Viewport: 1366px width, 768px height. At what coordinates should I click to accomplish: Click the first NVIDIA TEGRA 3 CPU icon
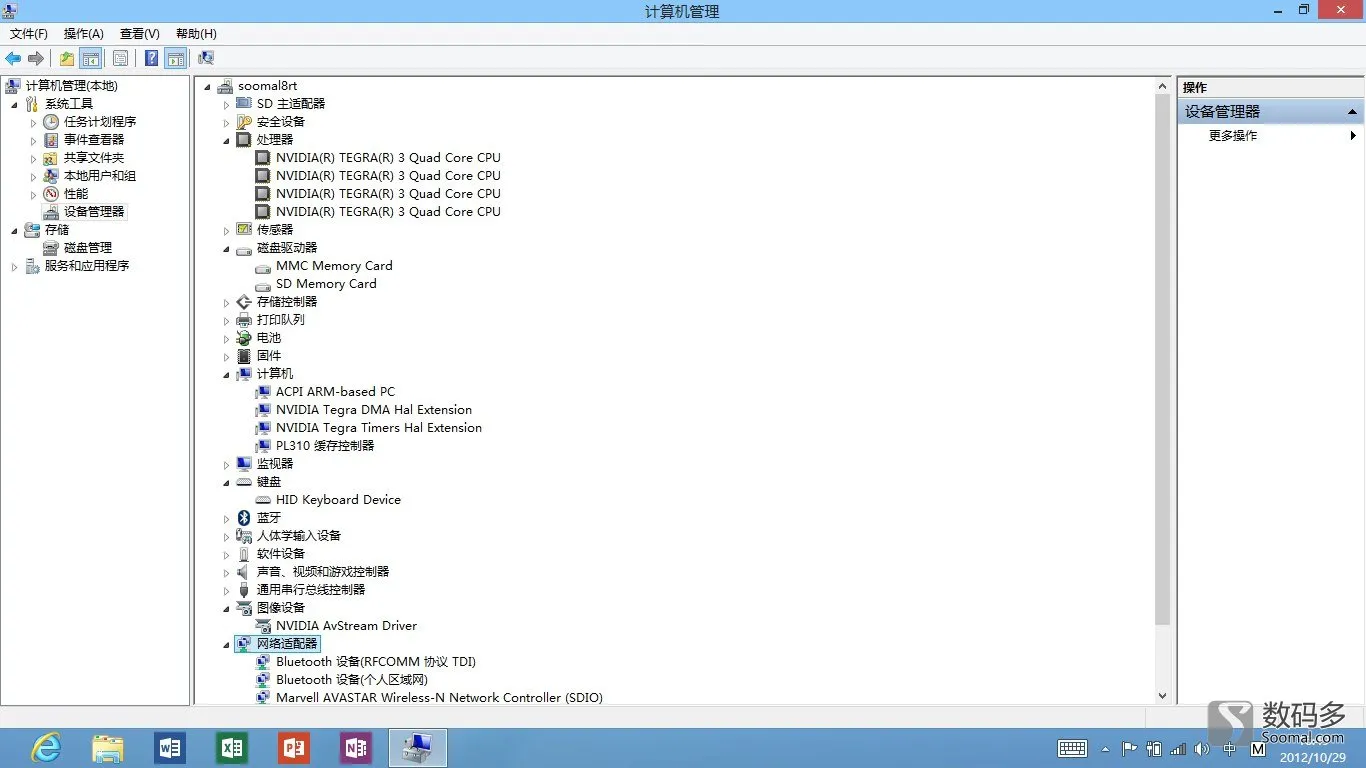(x=263, y=158)
